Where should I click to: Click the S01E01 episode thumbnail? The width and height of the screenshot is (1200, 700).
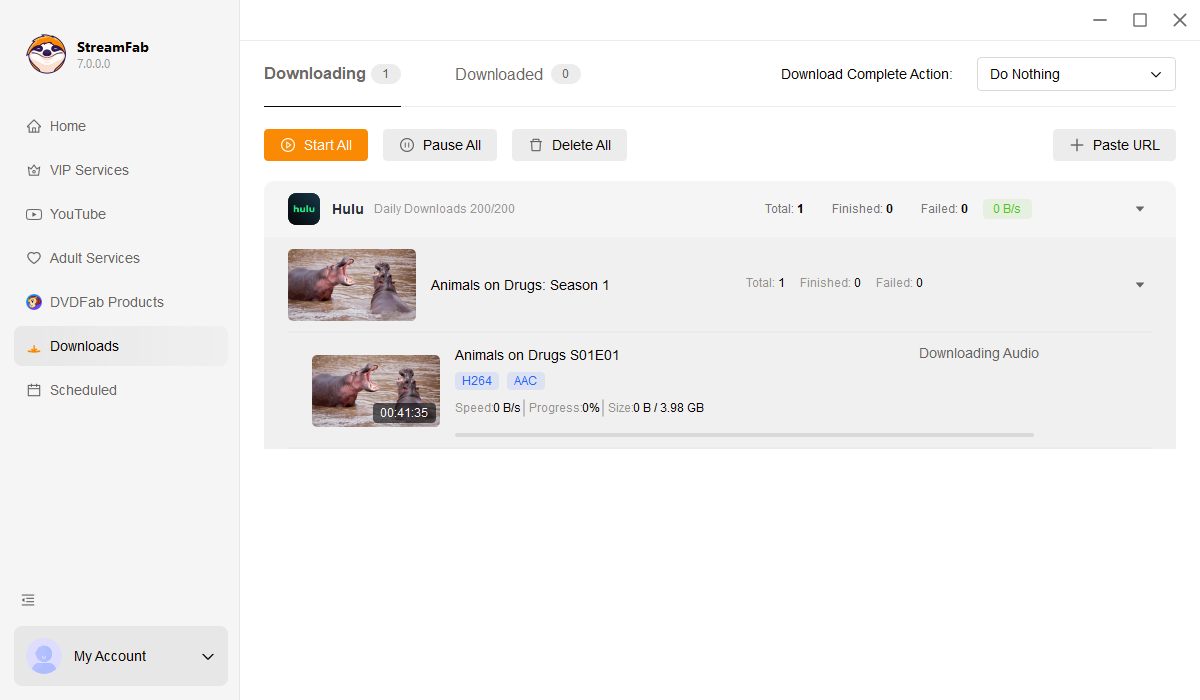pyautogui.click(x=375, y=390)
